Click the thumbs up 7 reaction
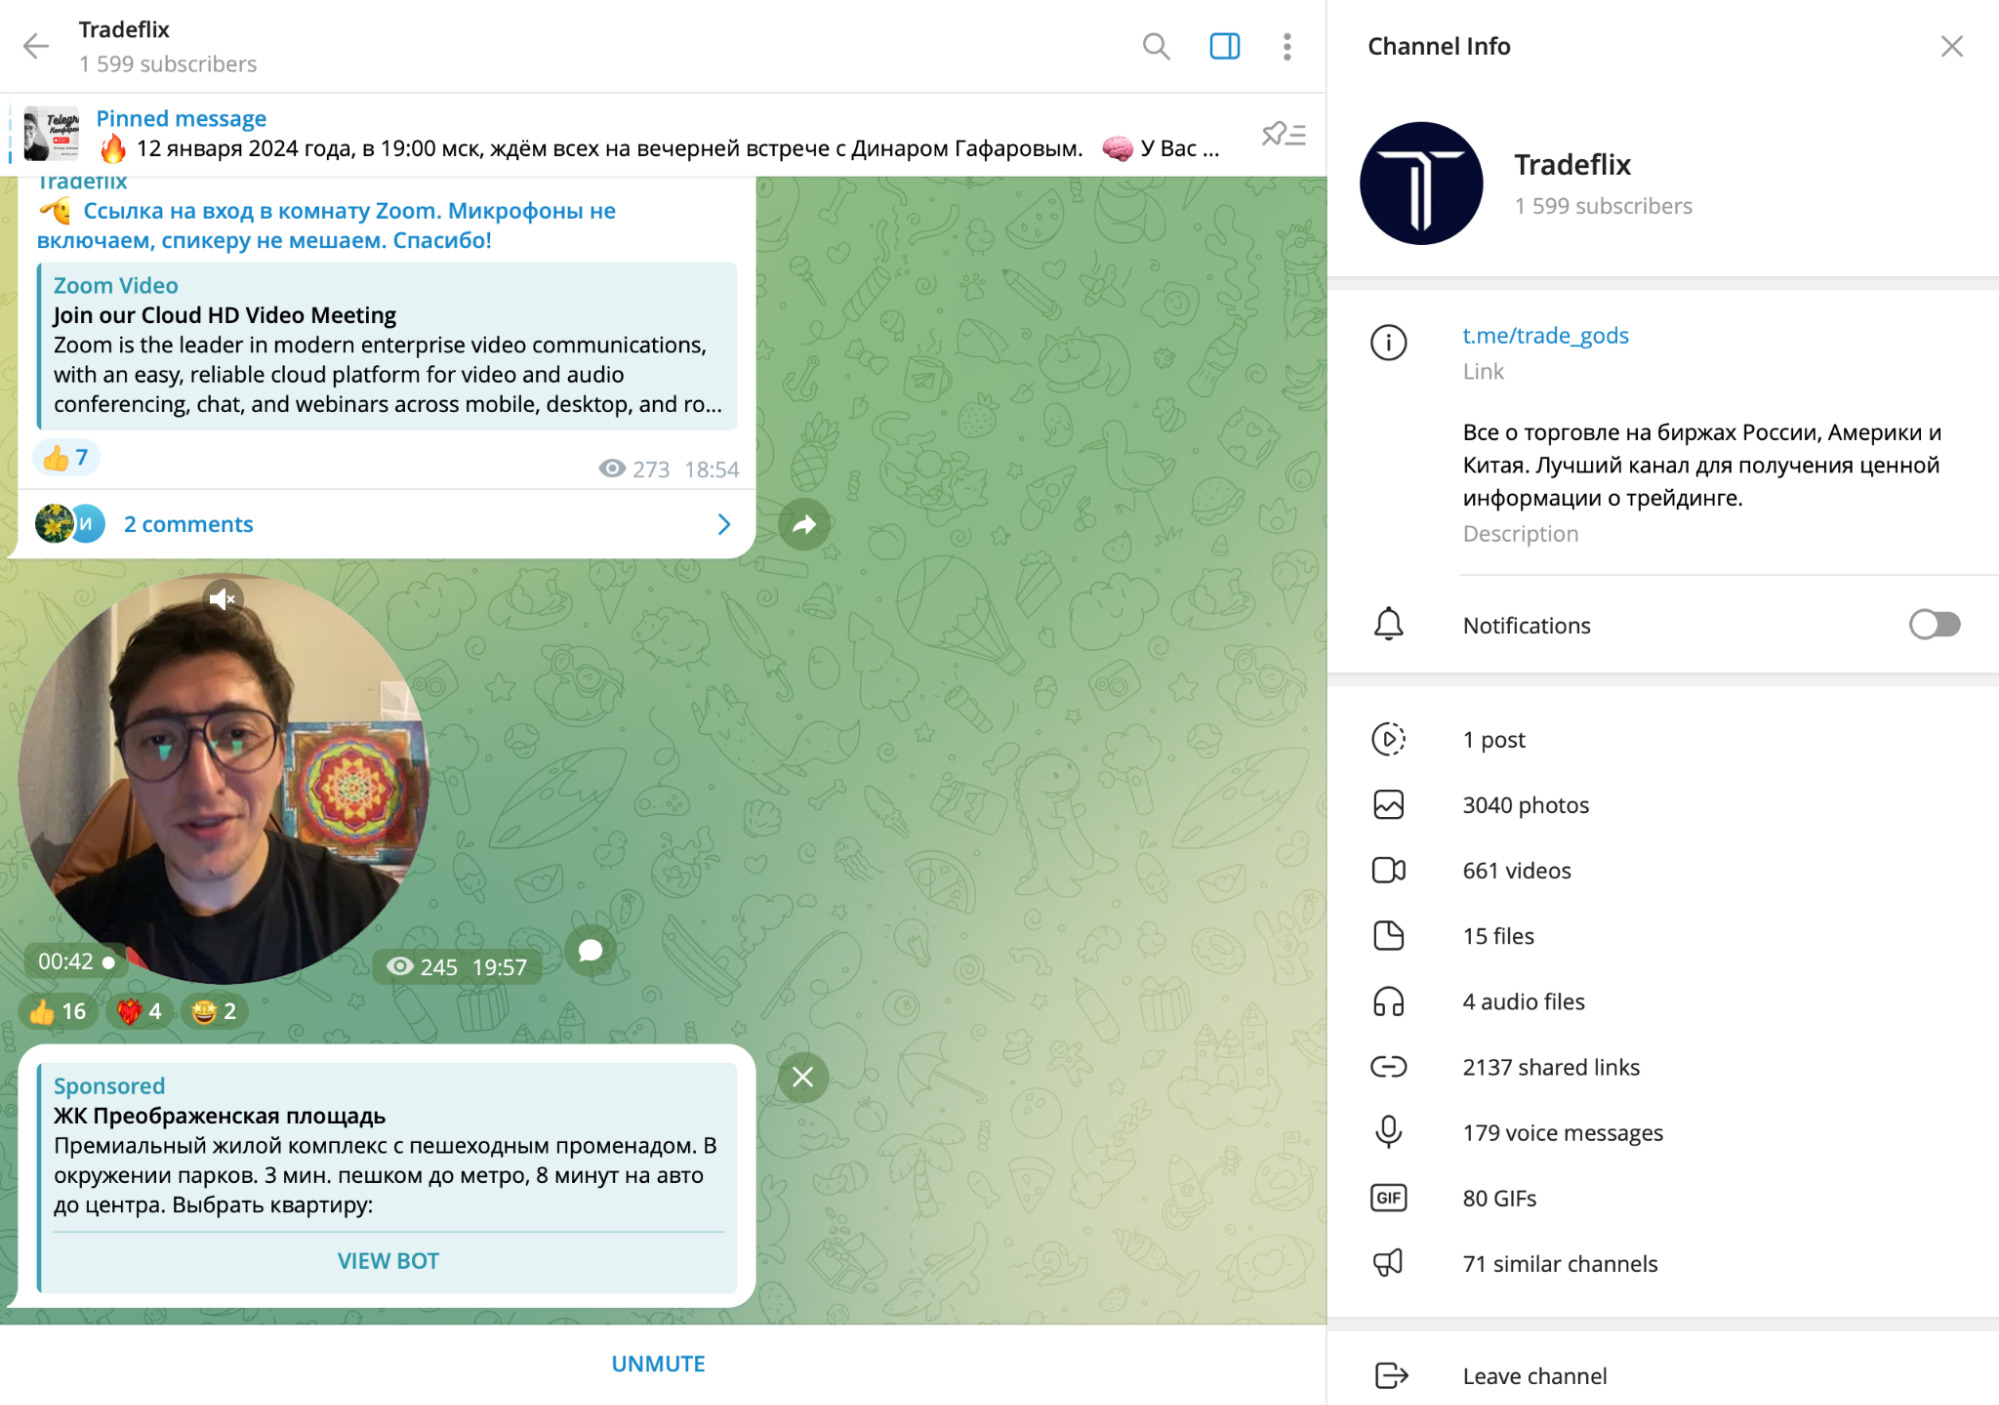1999x1405 pixels. [x=66, y=458]
